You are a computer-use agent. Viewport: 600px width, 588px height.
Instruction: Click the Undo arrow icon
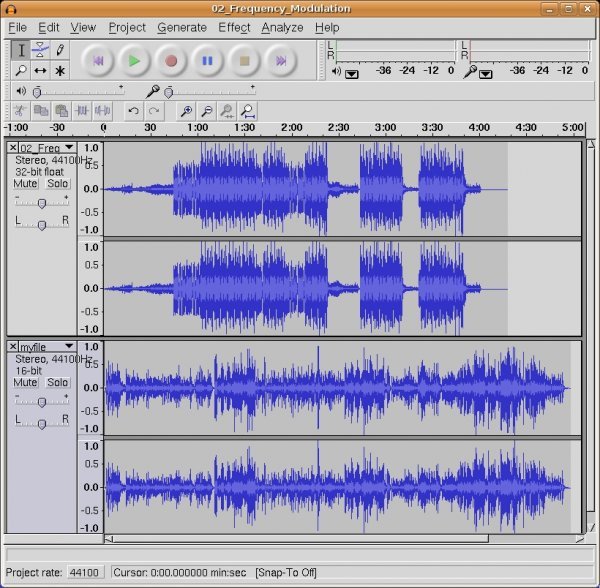133,111
